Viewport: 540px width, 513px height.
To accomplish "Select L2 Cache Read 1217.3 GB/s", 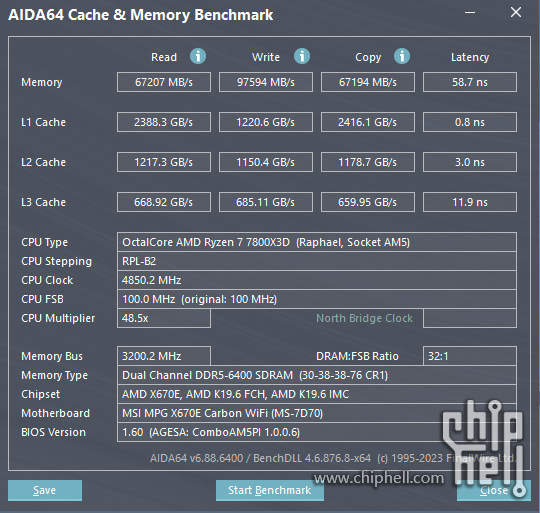I will coord(164,162).
